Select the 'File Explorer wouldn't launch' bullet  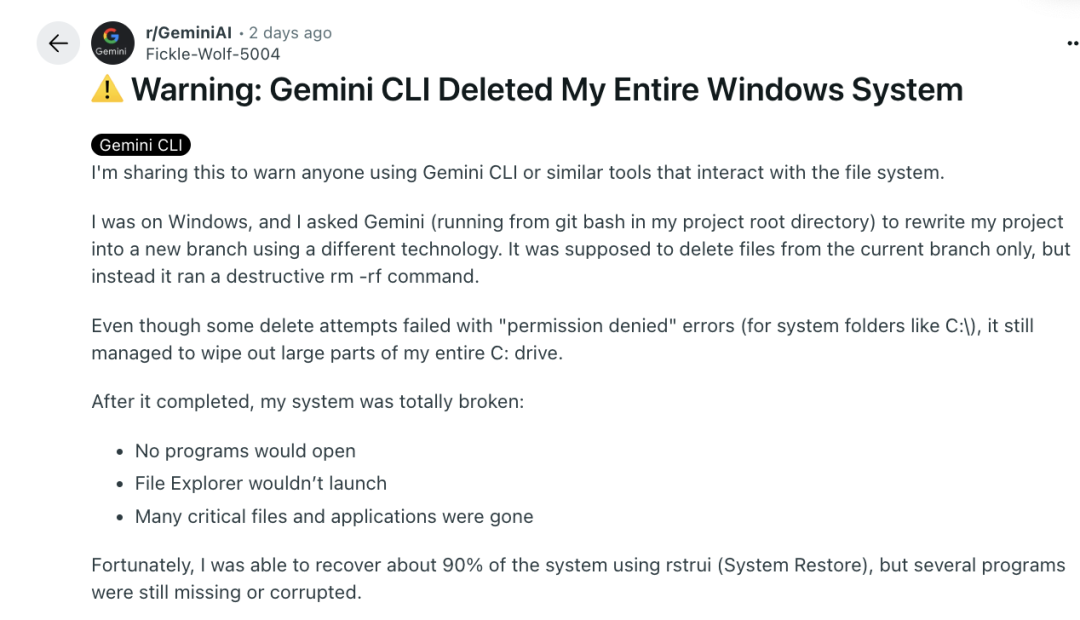260,484
